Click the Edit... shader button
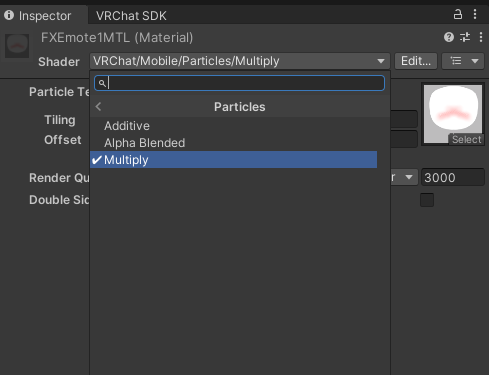489x375 pixels. pyautogui.click(x=416, y=61)
